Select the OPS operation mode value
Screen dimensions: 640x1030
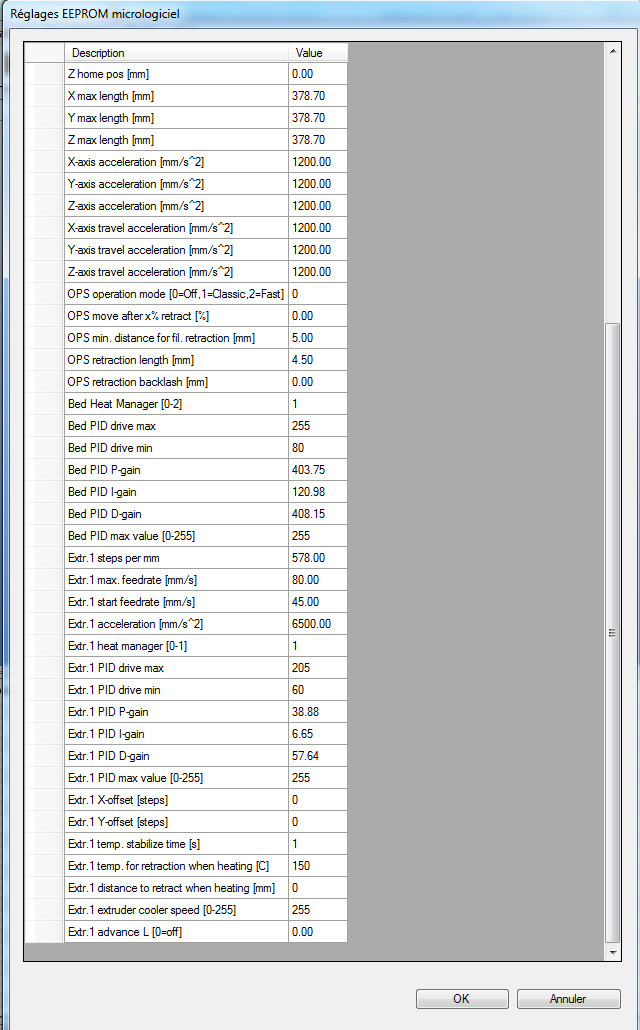(x=318, y=294)
